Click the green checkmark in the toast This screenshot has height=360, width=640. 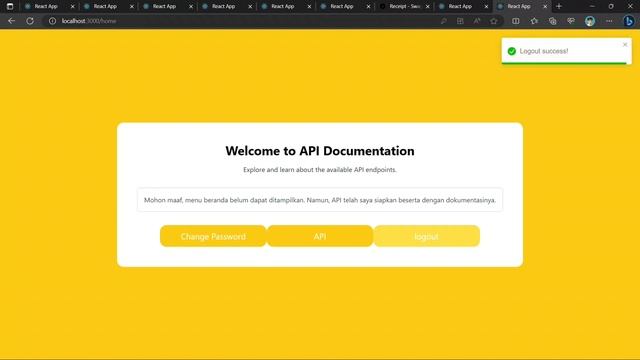(511, 51)
